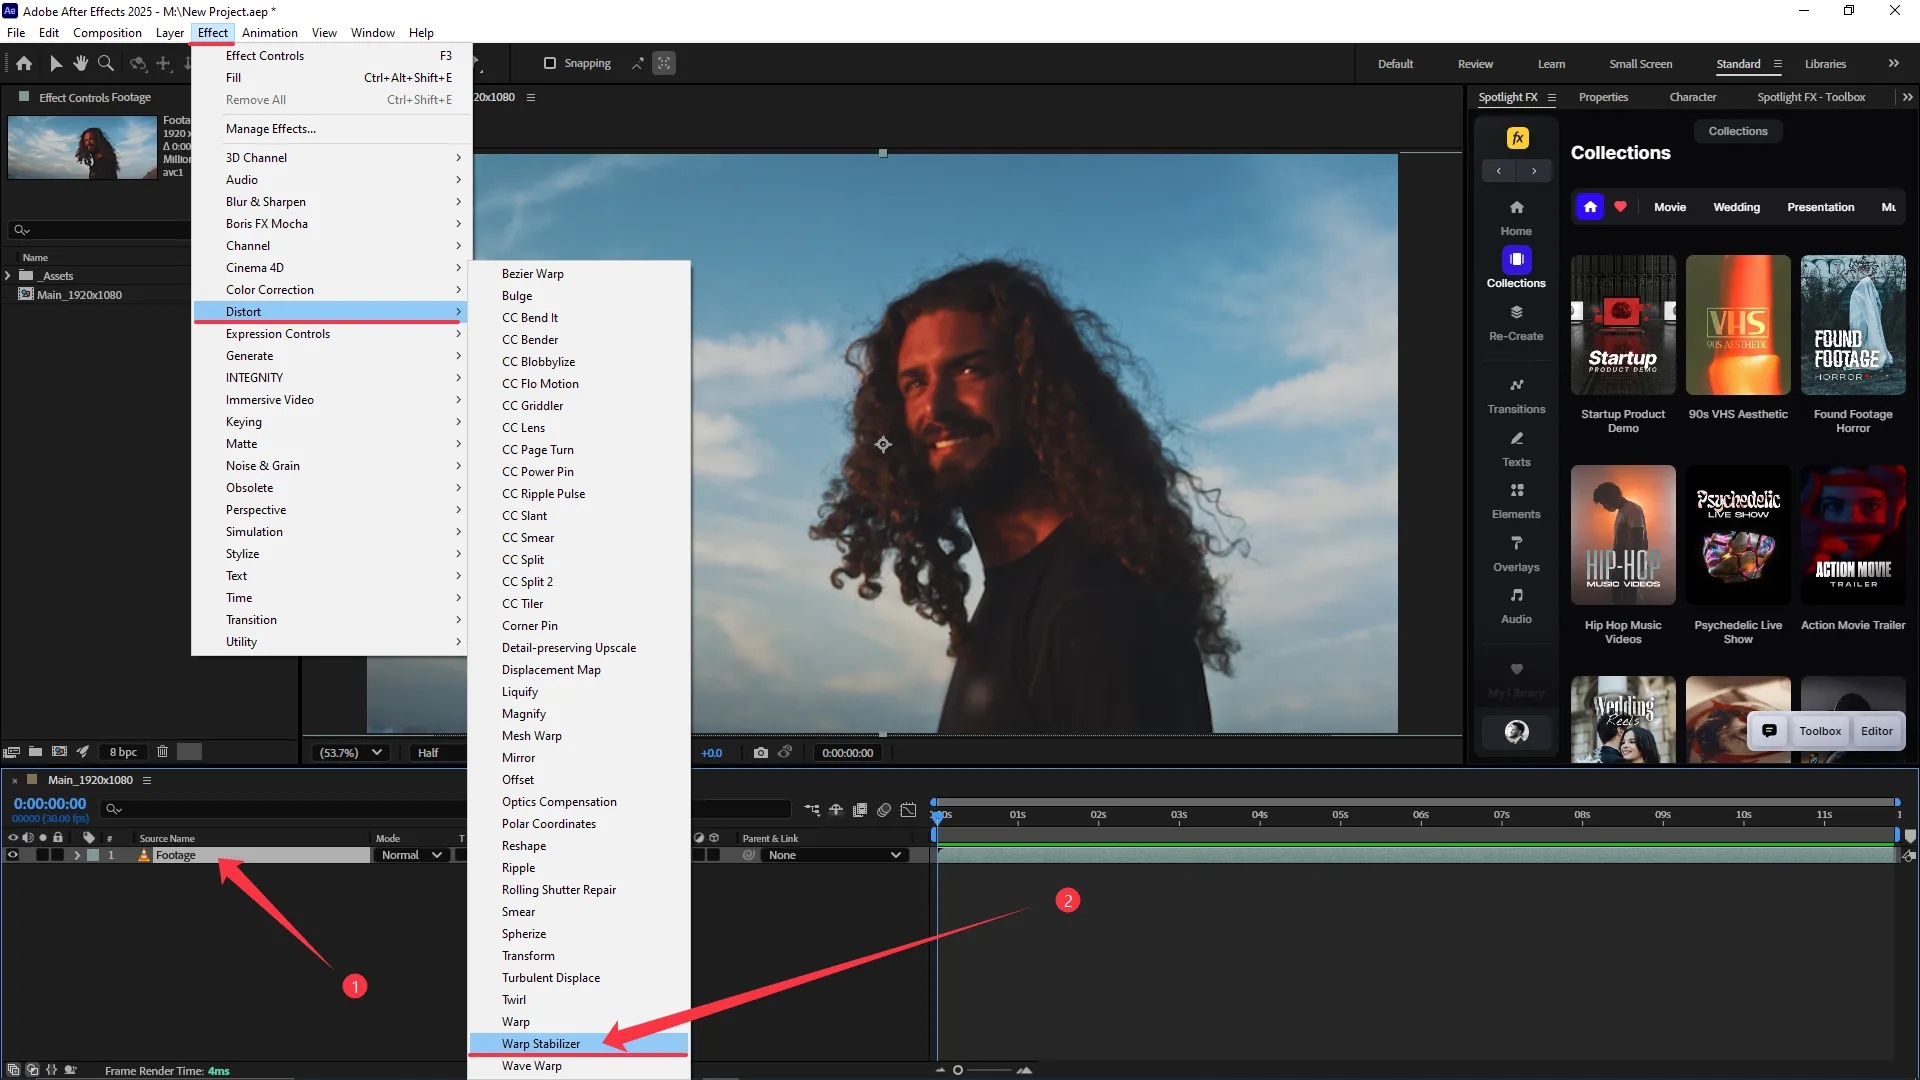Open the Blur & Sharpen effect submenu
Image resolution: width=1920 pixels, height=1080 pixels.
click(x=331, y=202)
